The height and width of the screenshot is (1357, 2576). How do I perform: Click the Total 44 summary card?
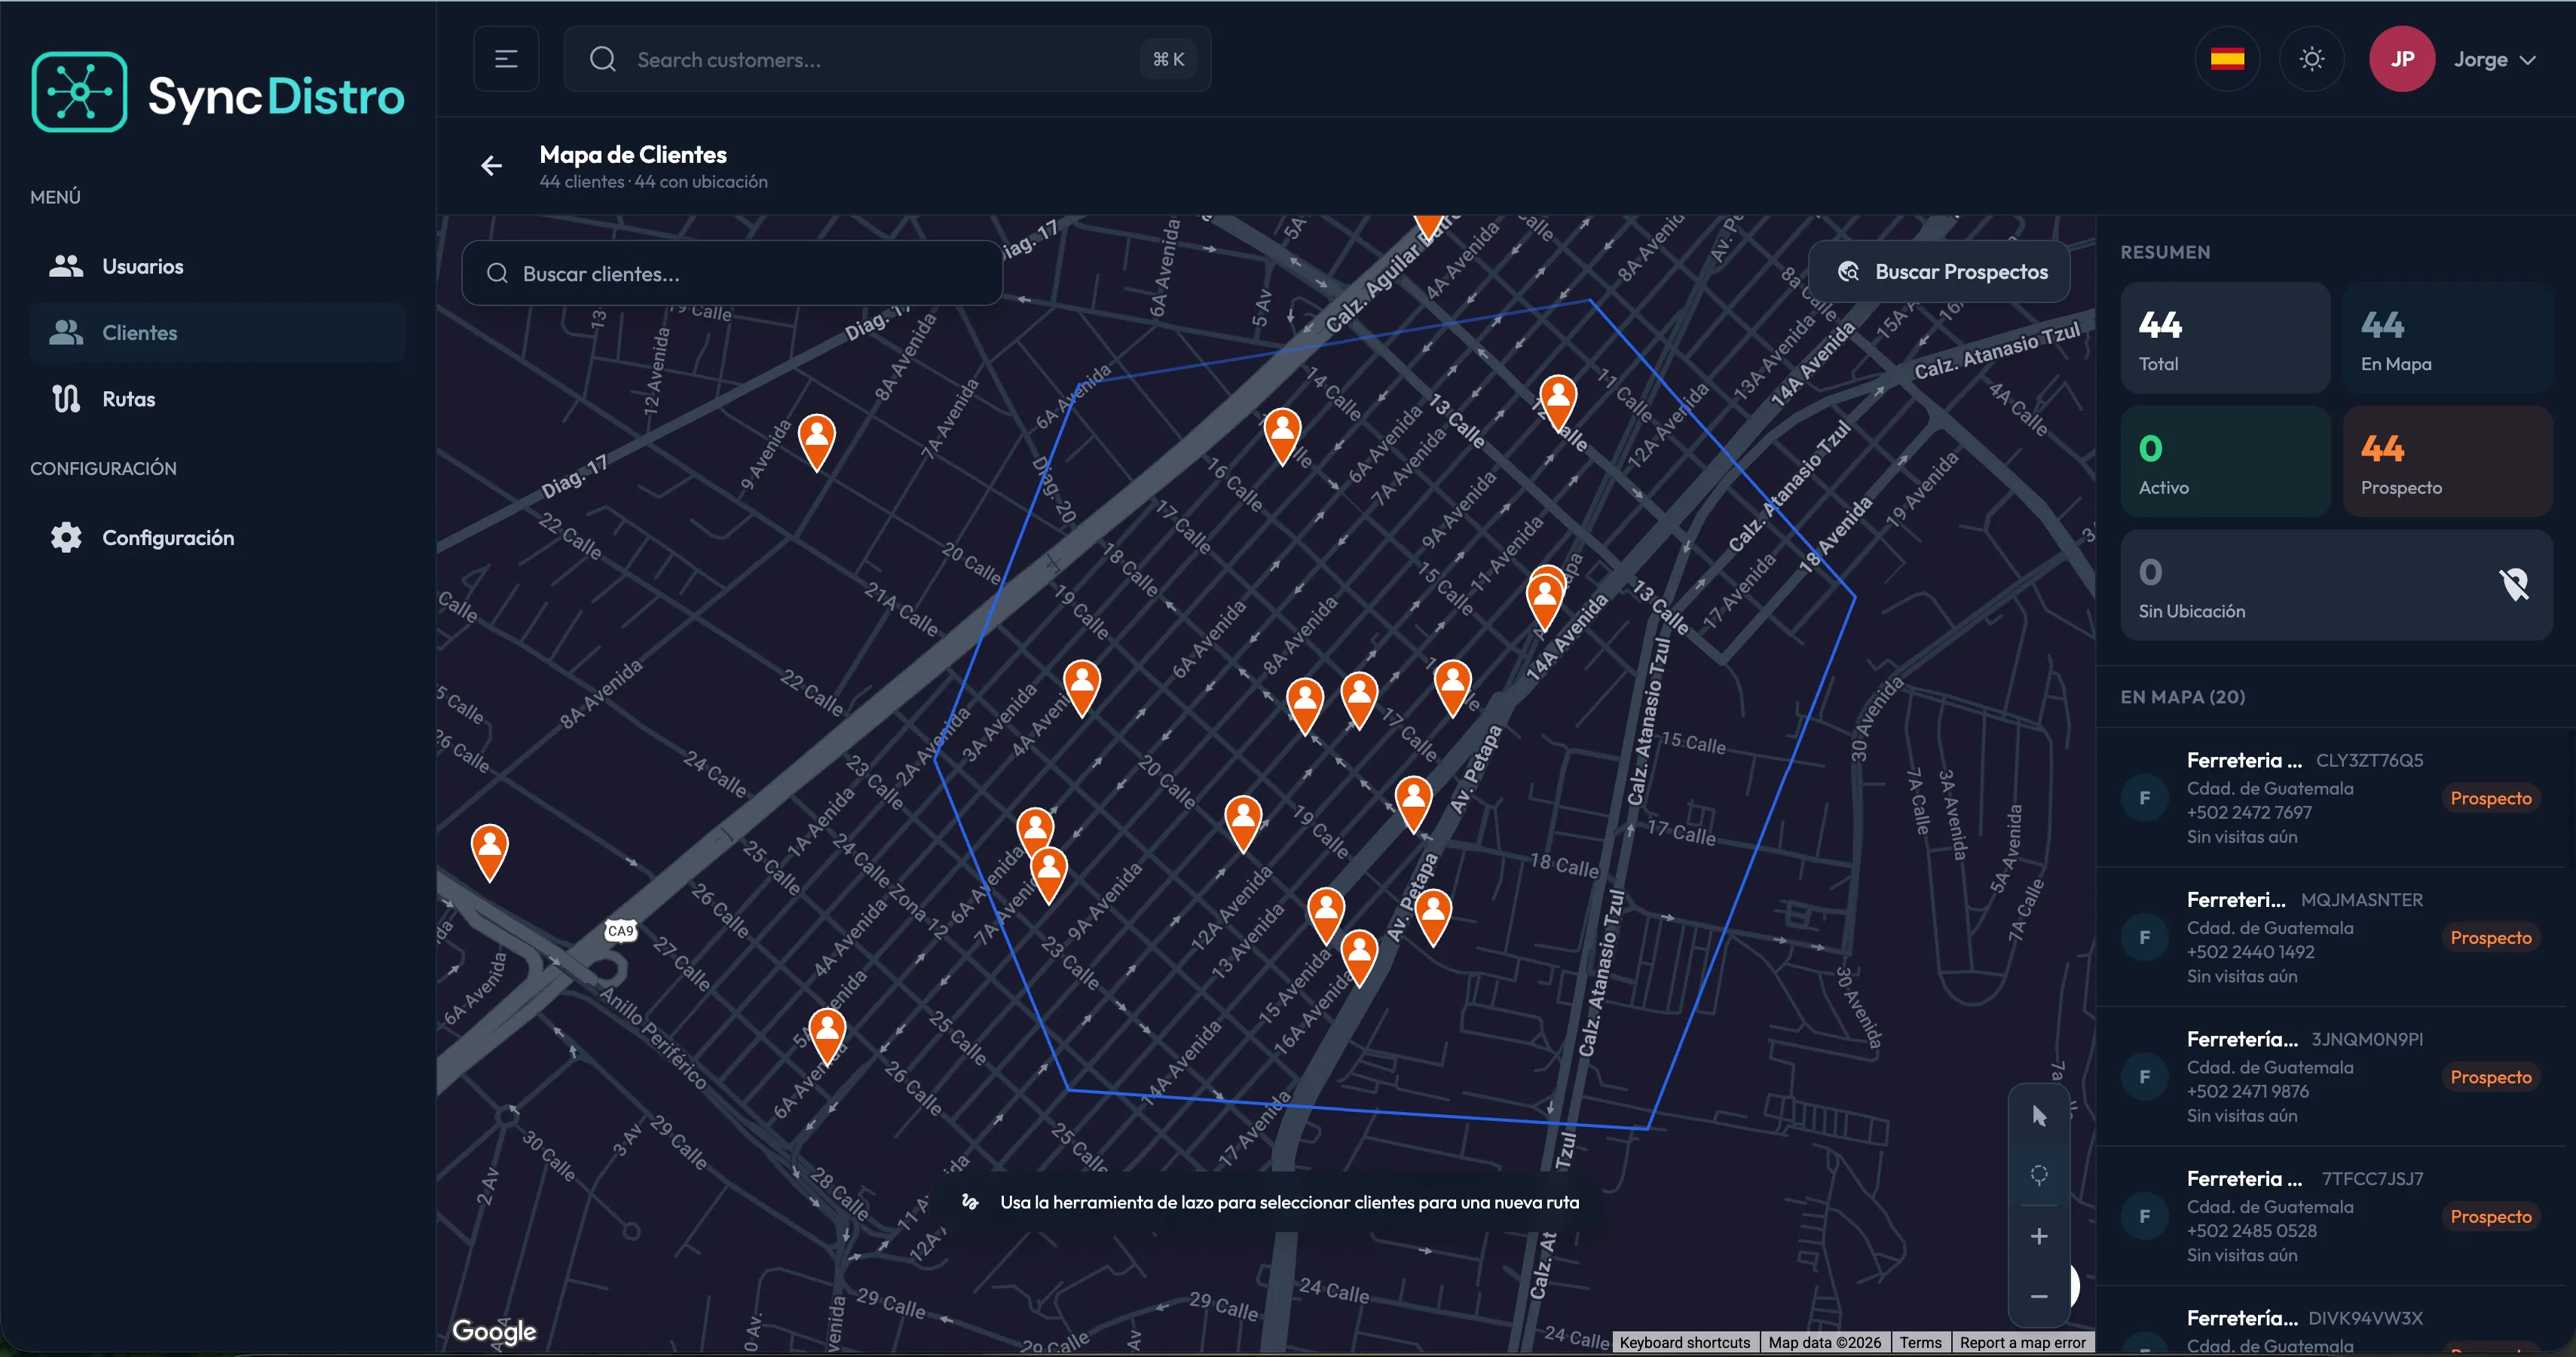2225,338
